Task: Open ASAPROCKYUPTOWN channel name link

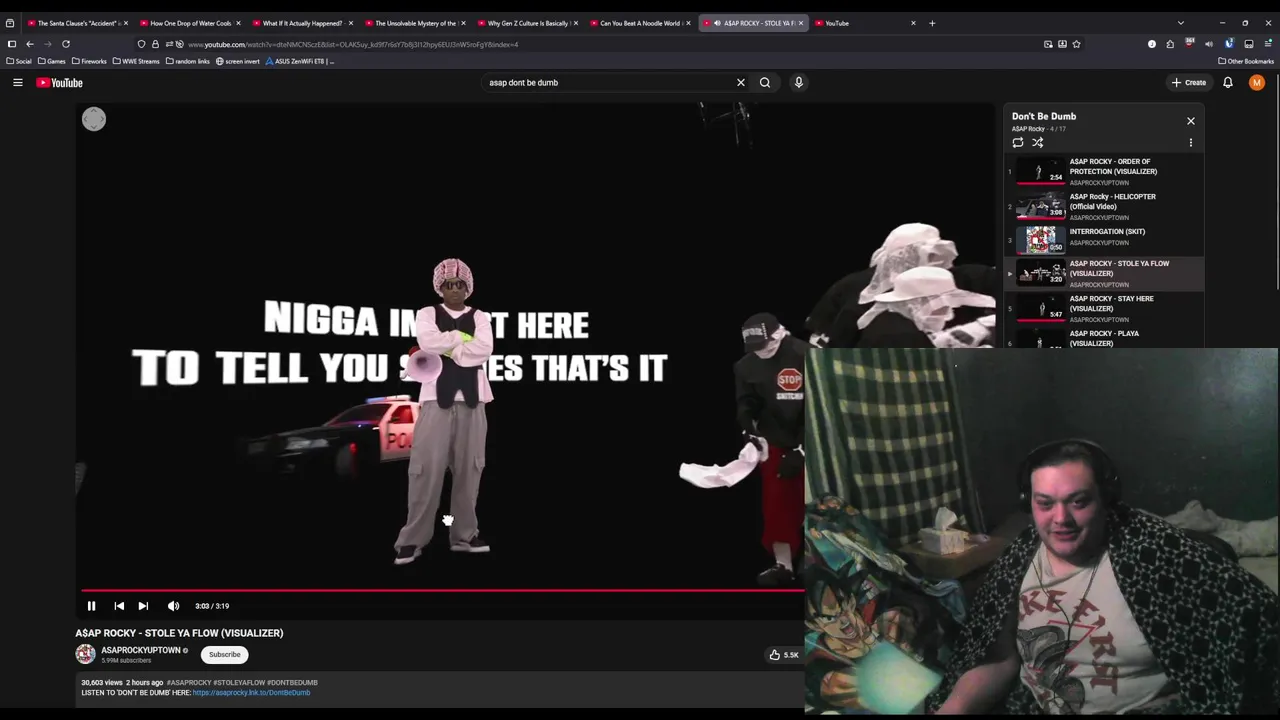Action: pyautogui.click(x=141, y=650)
